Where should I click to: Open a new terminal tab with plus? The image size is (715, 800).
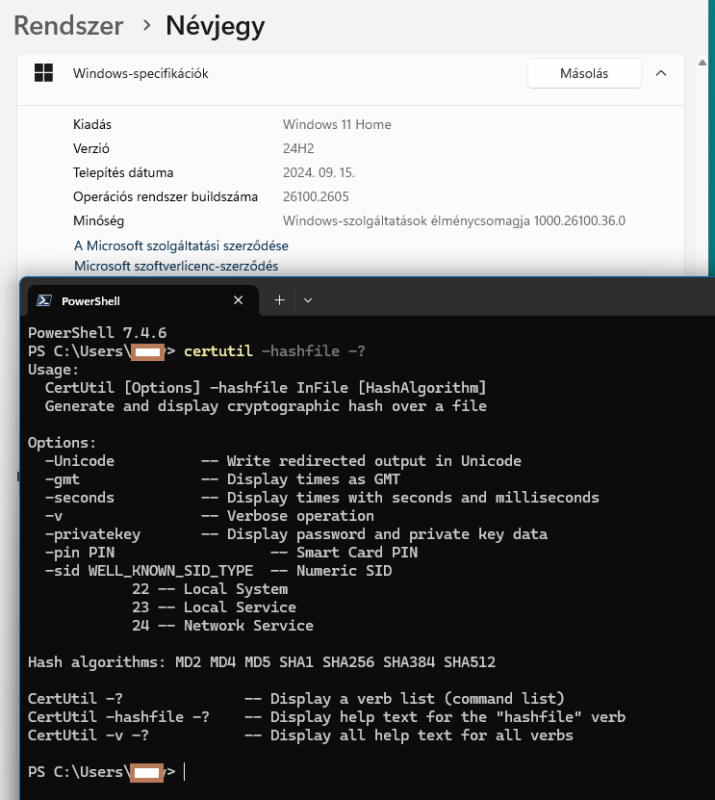[279, 300]
